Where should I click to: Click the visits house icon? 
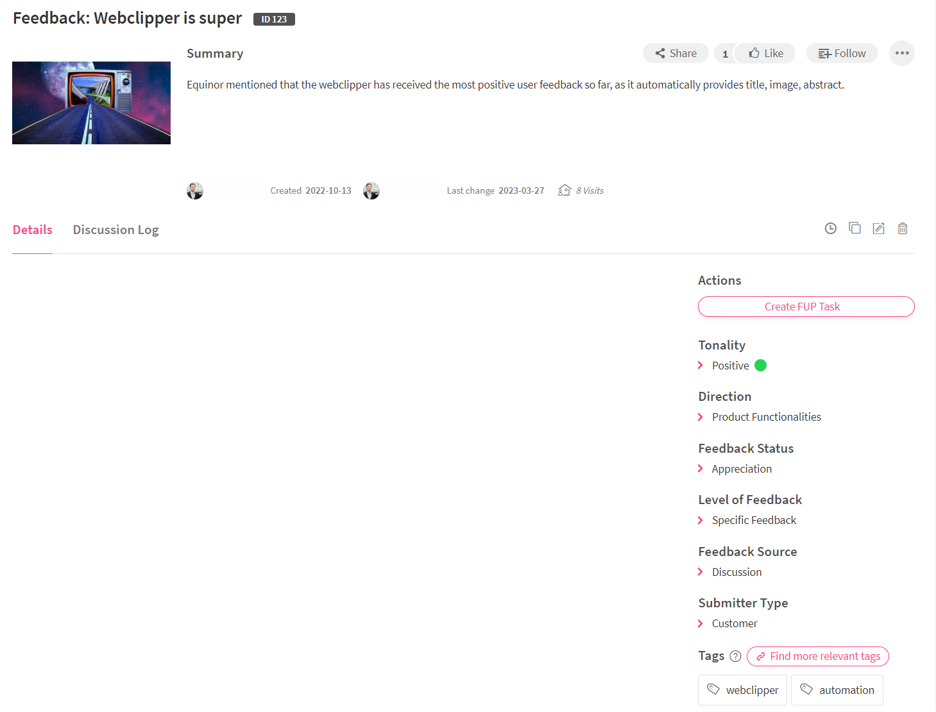[564, 190]
